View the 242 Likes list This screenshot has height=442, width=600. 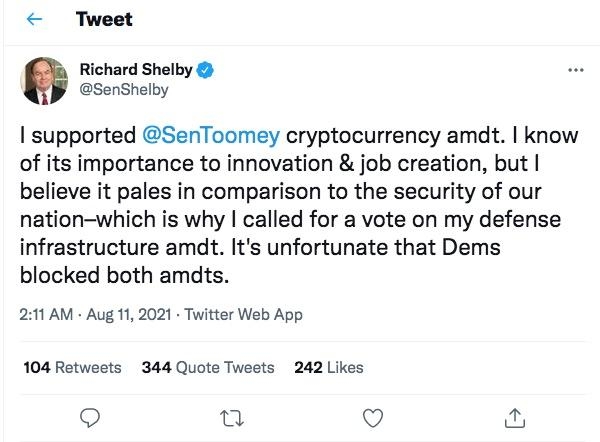329,367
